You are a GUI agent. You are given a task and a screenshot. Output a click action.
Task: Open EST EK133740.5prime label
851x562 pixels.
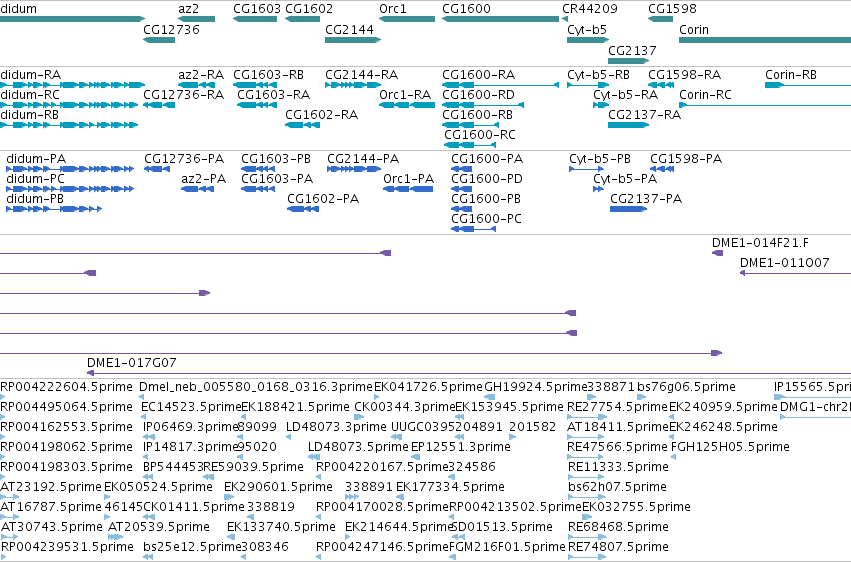(281, 527)
